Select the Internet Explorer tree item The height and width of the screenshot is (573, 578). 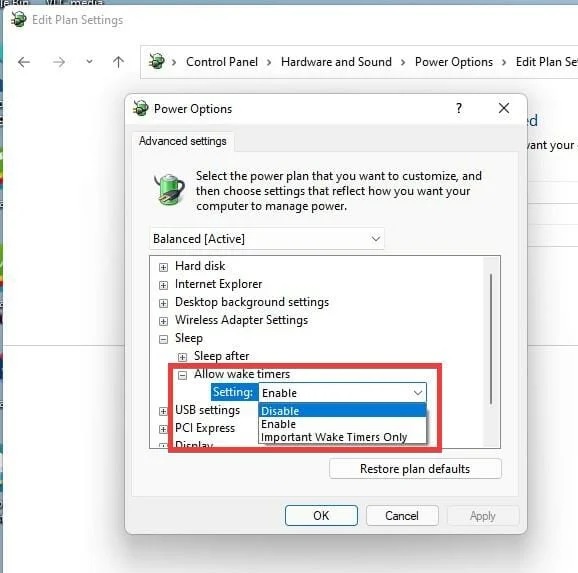[218, 284]
